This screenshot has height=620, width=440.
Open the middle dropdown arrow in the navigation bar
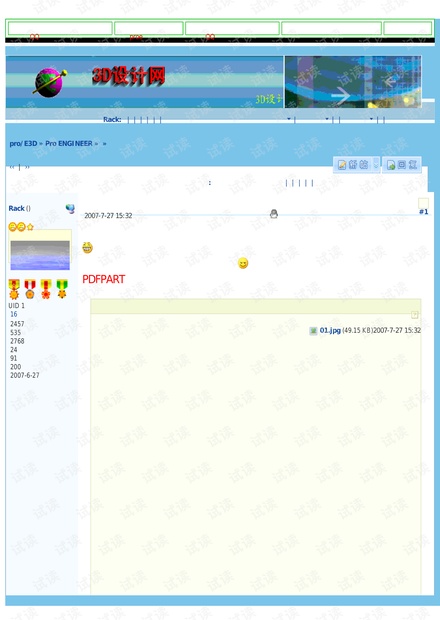[x=327, y=119]
